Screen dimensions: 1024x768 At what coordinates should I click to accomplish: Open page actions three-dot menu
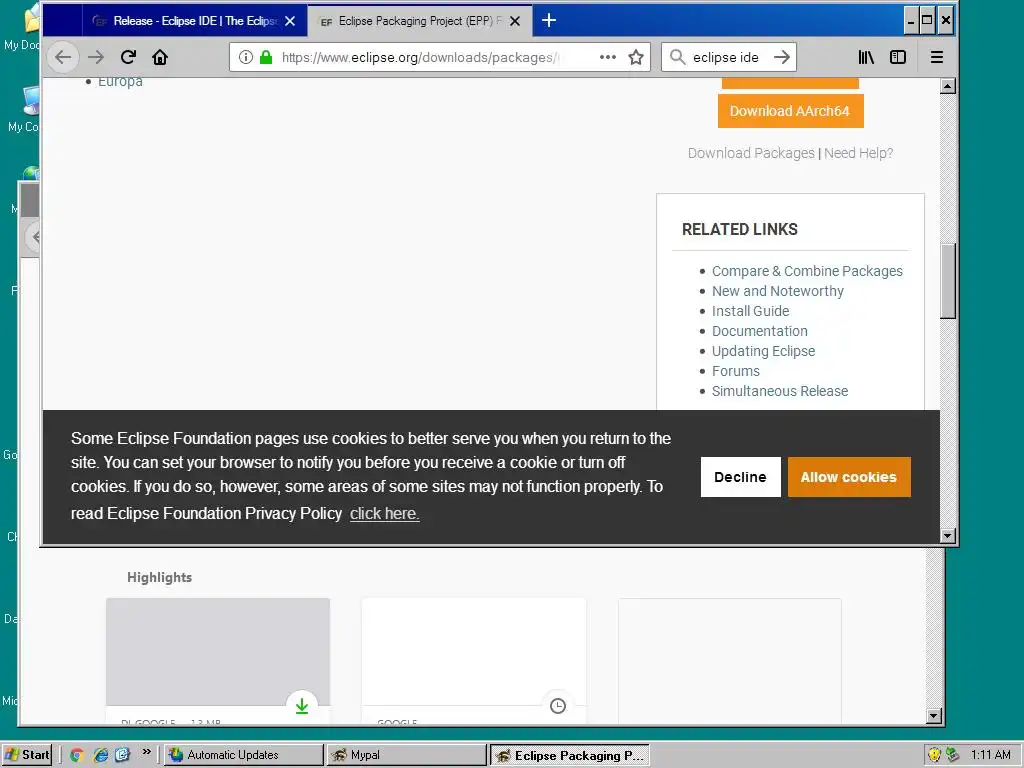pyautogui.click(x=608, y=57)
